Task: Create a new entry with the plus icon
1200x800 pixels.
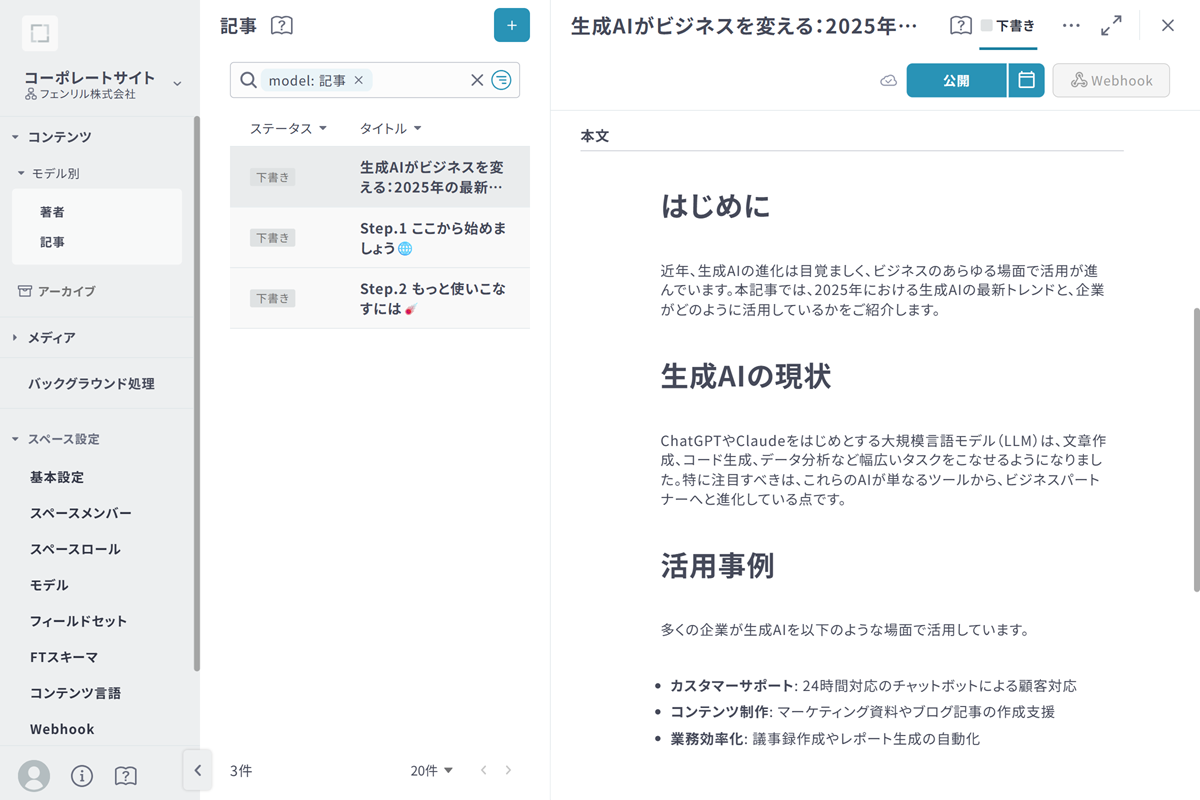Action: pos(512,25)
